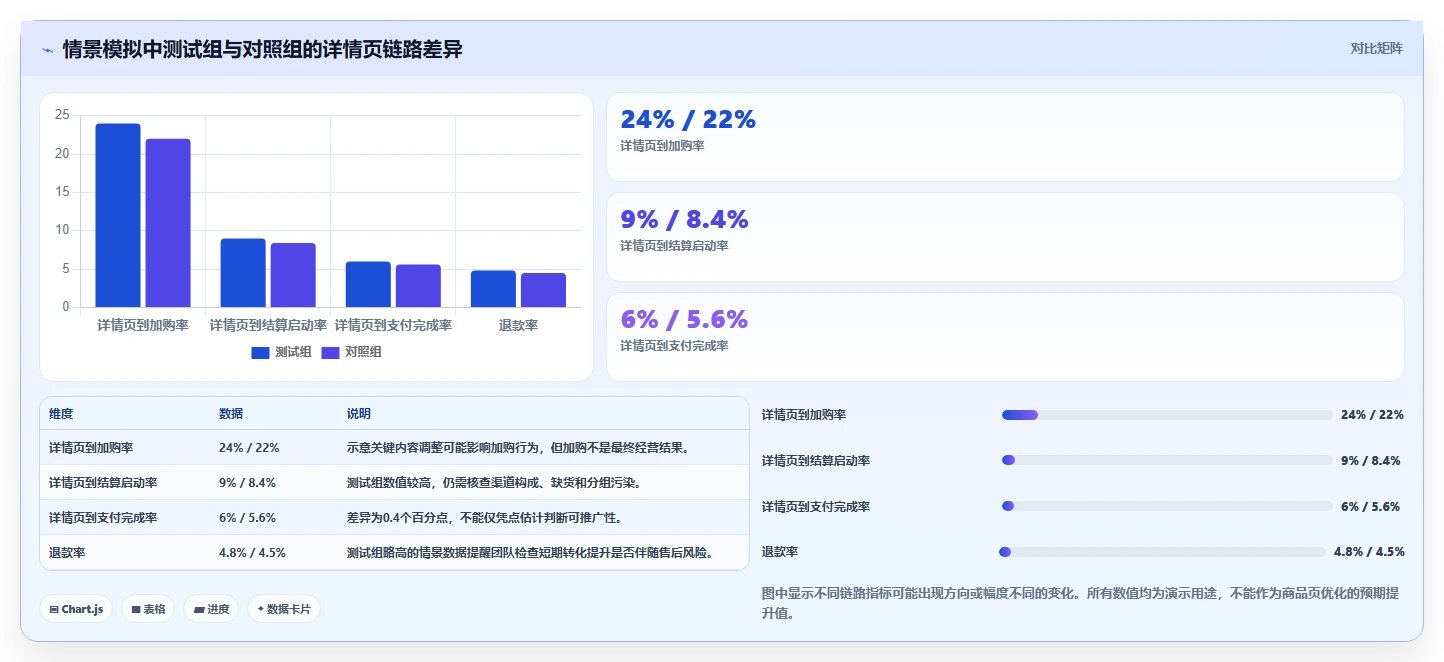This screenshot has width=1444, height=662.
Task: Click the 测试组 bar for 详情页到支付完成率
Action: tap(368, 284)
